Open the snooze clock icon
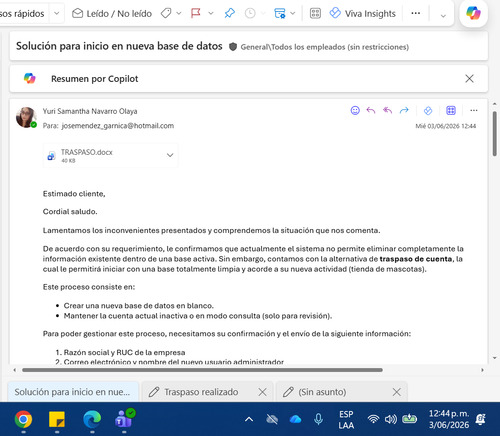 pyautogui.click(x=250, y=13)
